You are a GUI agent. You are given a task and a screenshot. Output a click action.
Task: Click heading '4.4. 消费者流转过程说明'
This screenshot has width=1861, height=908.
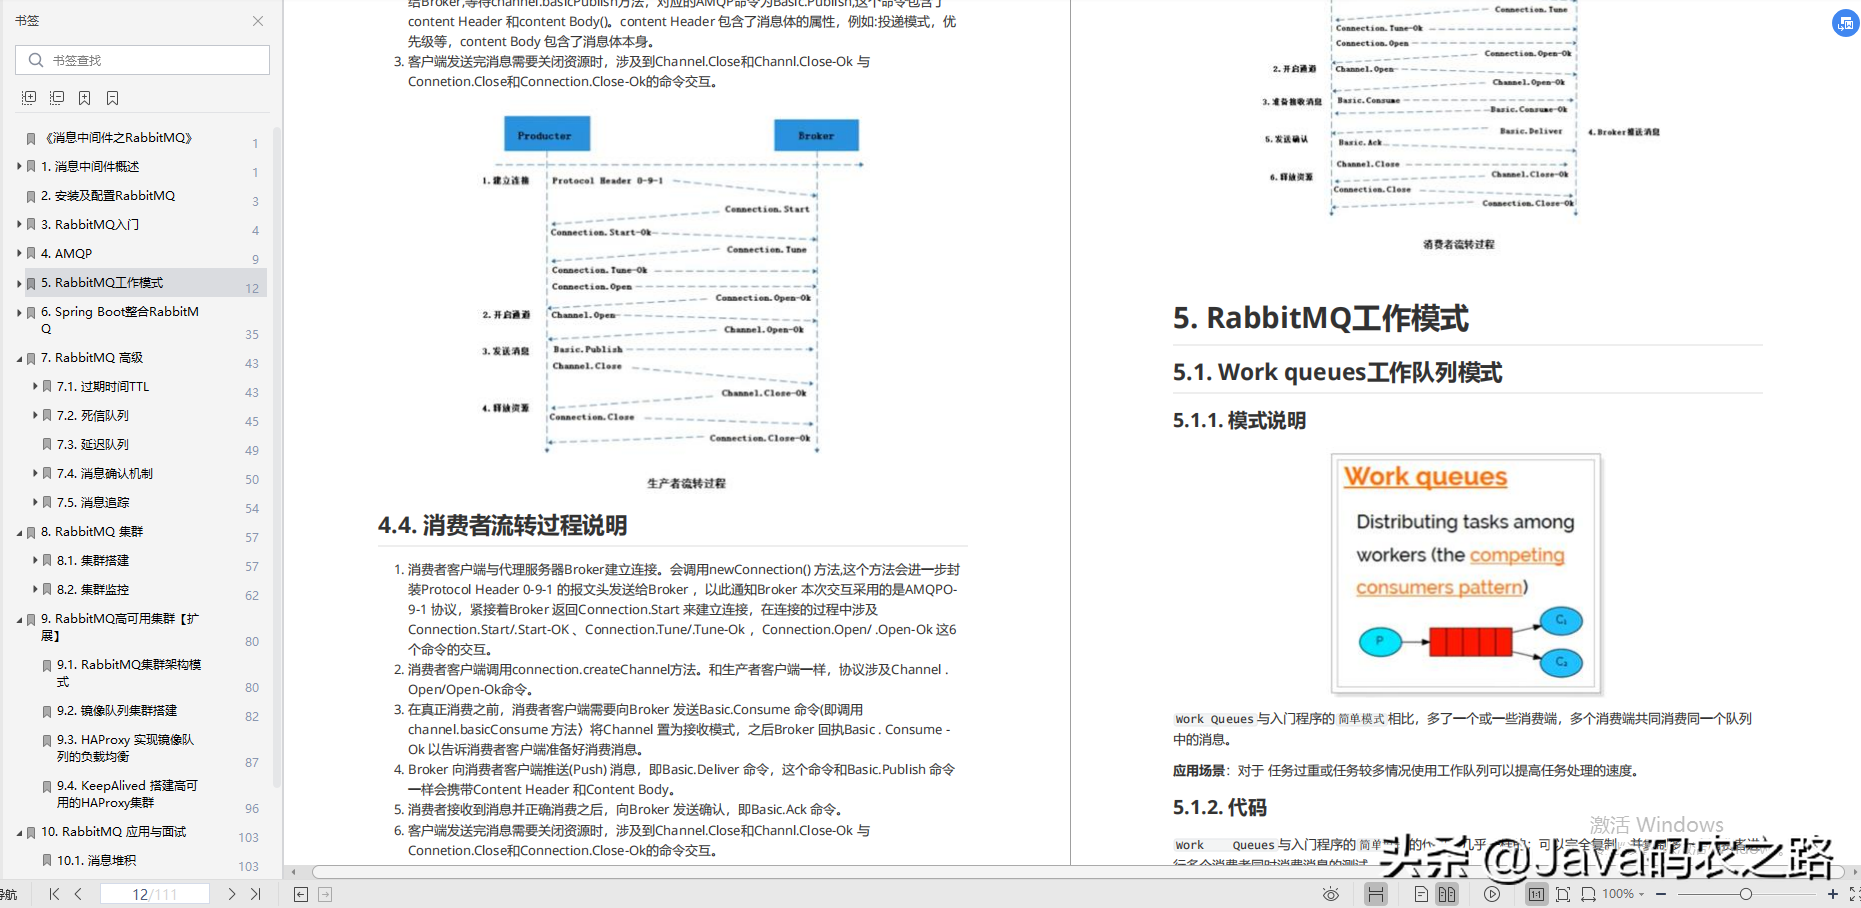(x=502, y=525)
